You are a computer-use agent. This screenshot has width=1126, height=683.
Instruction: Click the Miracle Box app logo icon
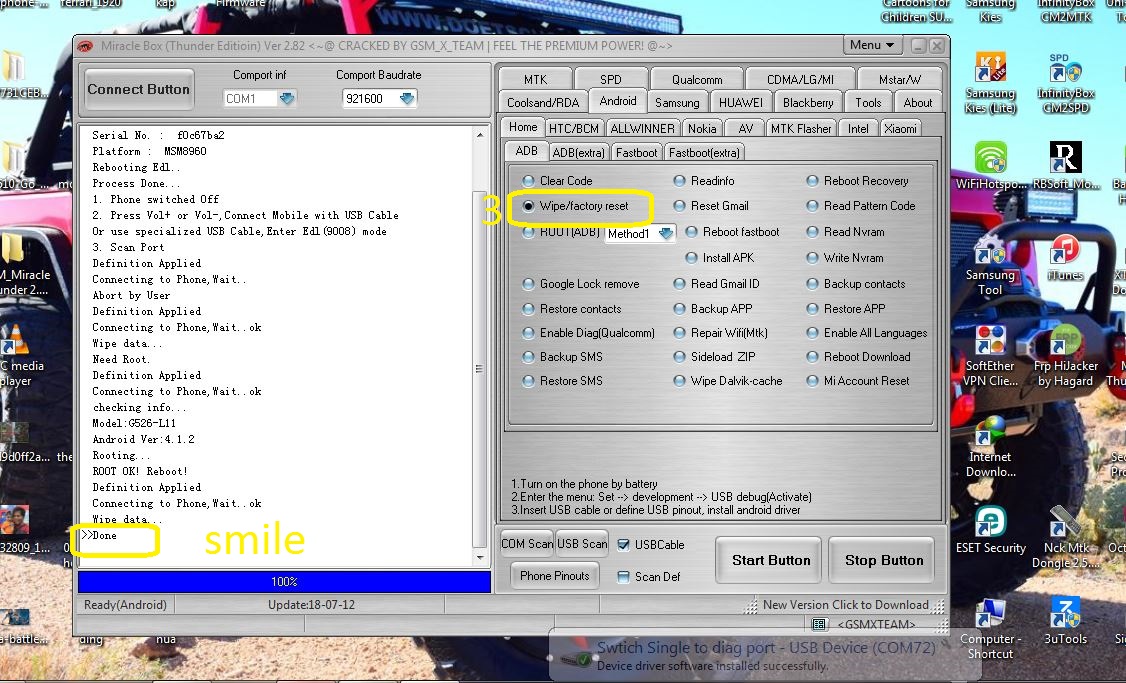point(85,46)
